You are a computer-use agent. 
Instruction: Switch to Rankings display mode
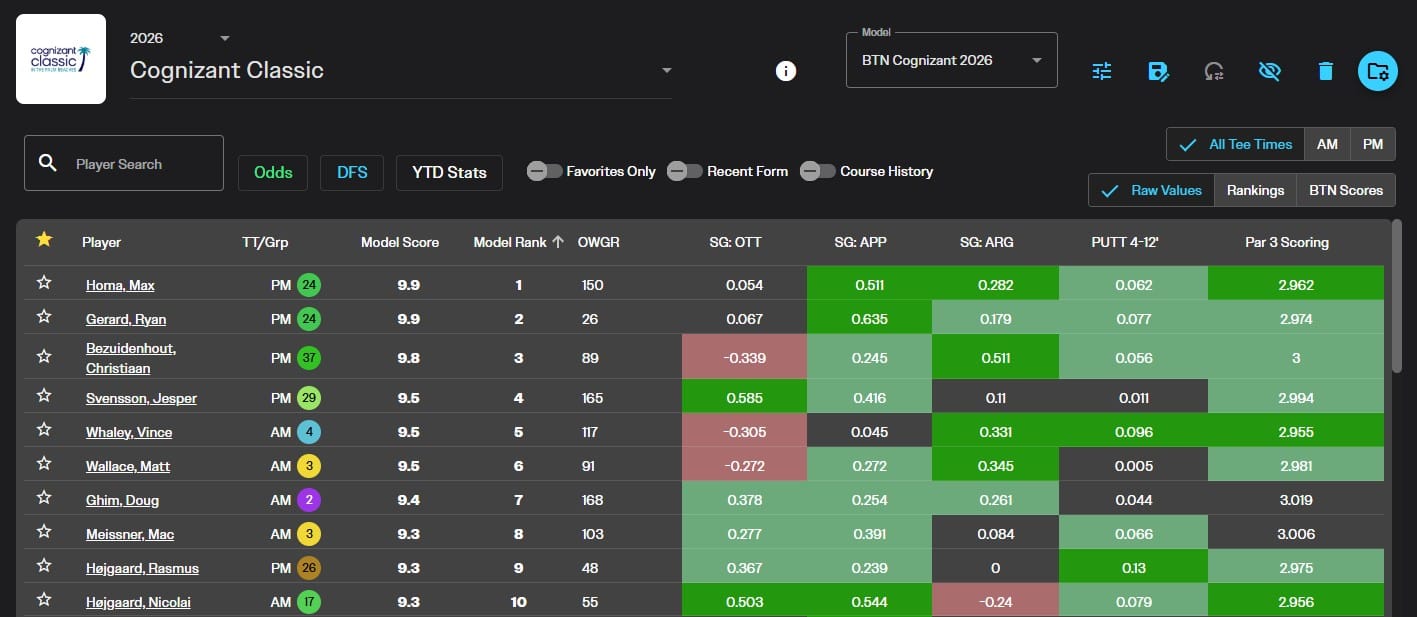pos(1255,190)
